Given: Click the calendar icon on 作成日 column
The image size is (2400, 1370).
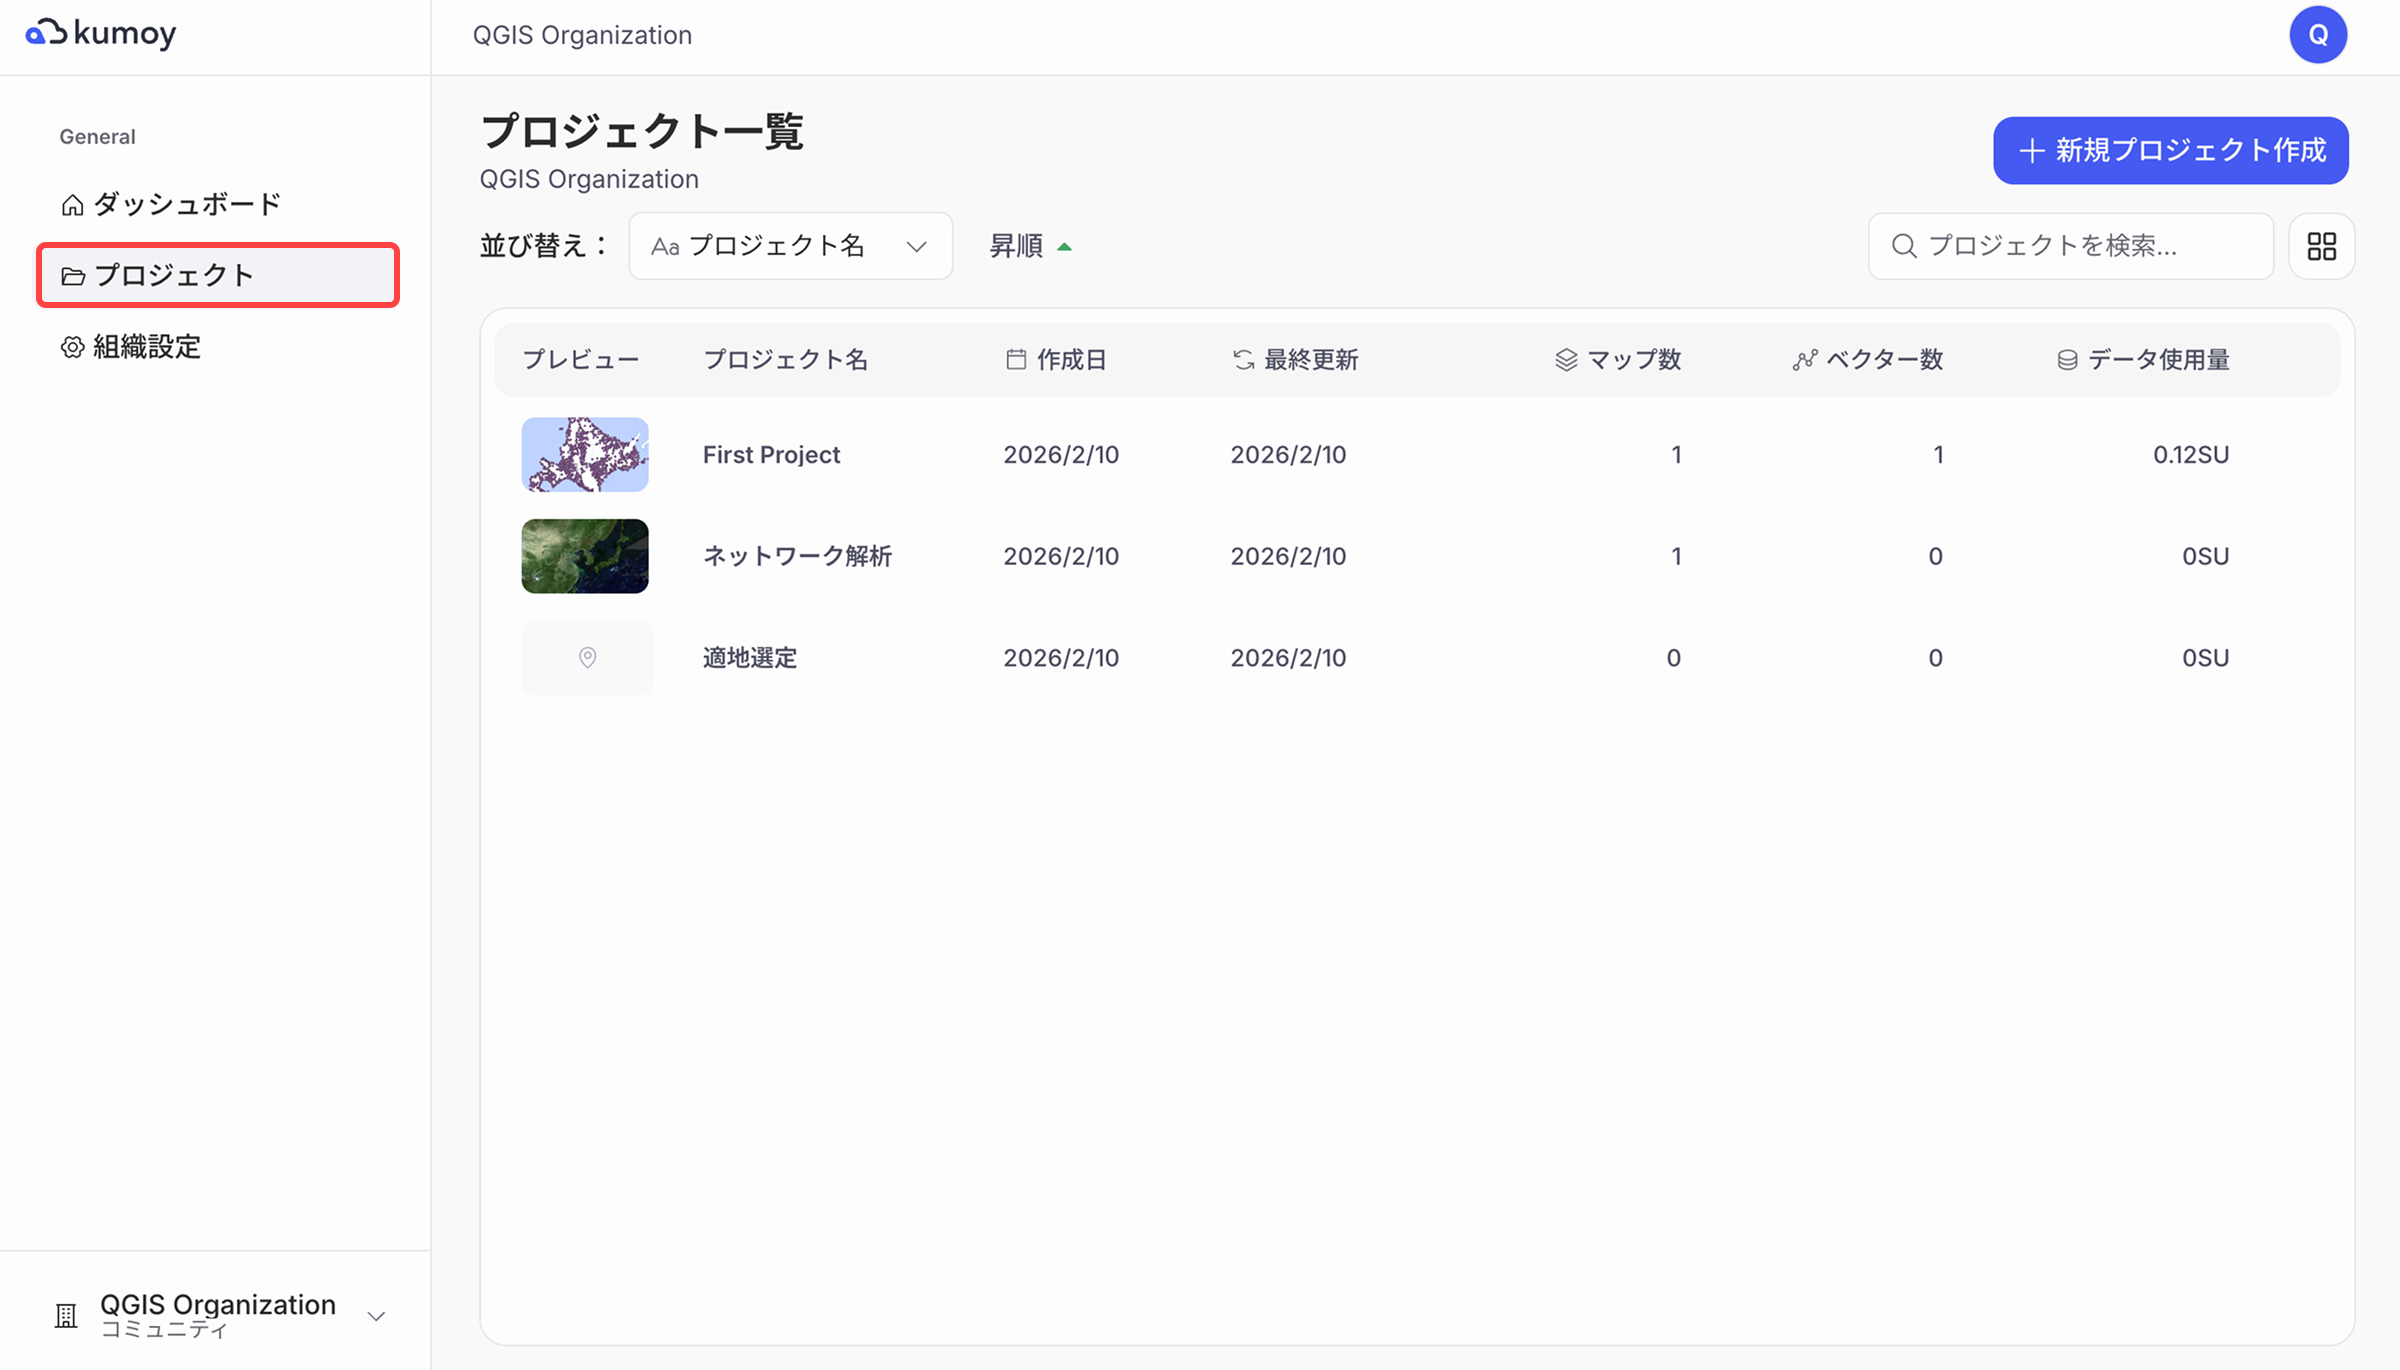Looking at the screenshot, I should pos(1016,359).
